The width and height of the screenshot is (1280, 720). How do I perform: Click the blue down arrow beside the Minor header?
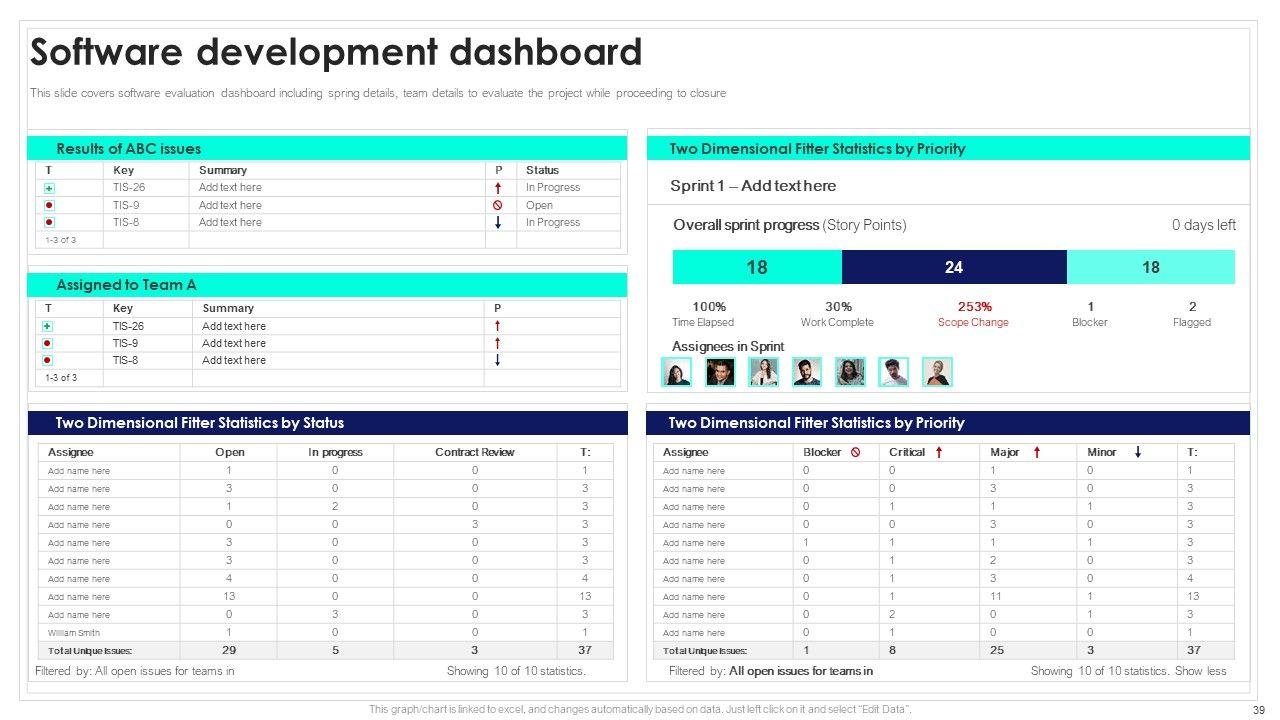(x=1137, y=452)
